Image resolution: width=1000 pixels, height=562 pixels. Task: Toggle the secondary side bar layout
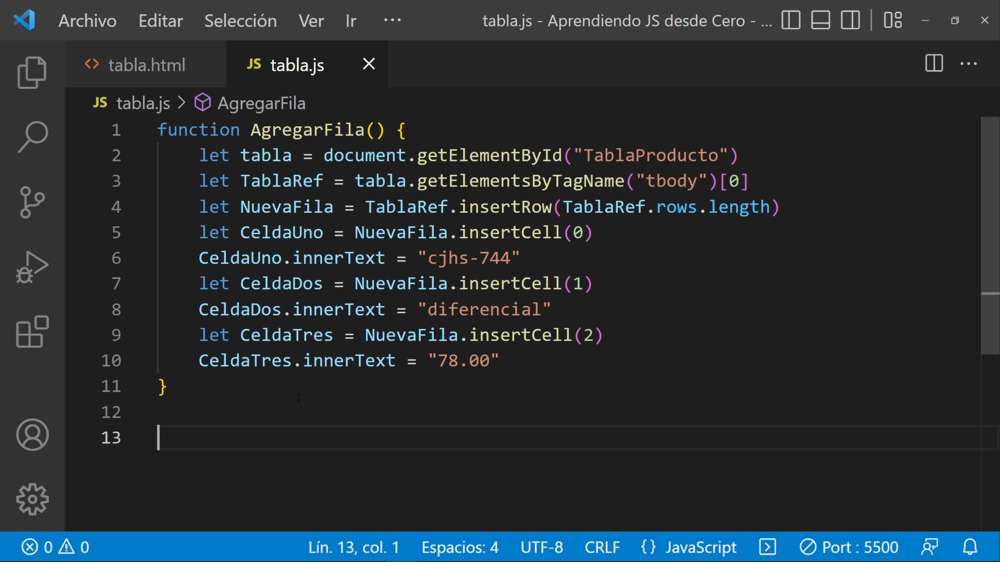click(850, 20)
